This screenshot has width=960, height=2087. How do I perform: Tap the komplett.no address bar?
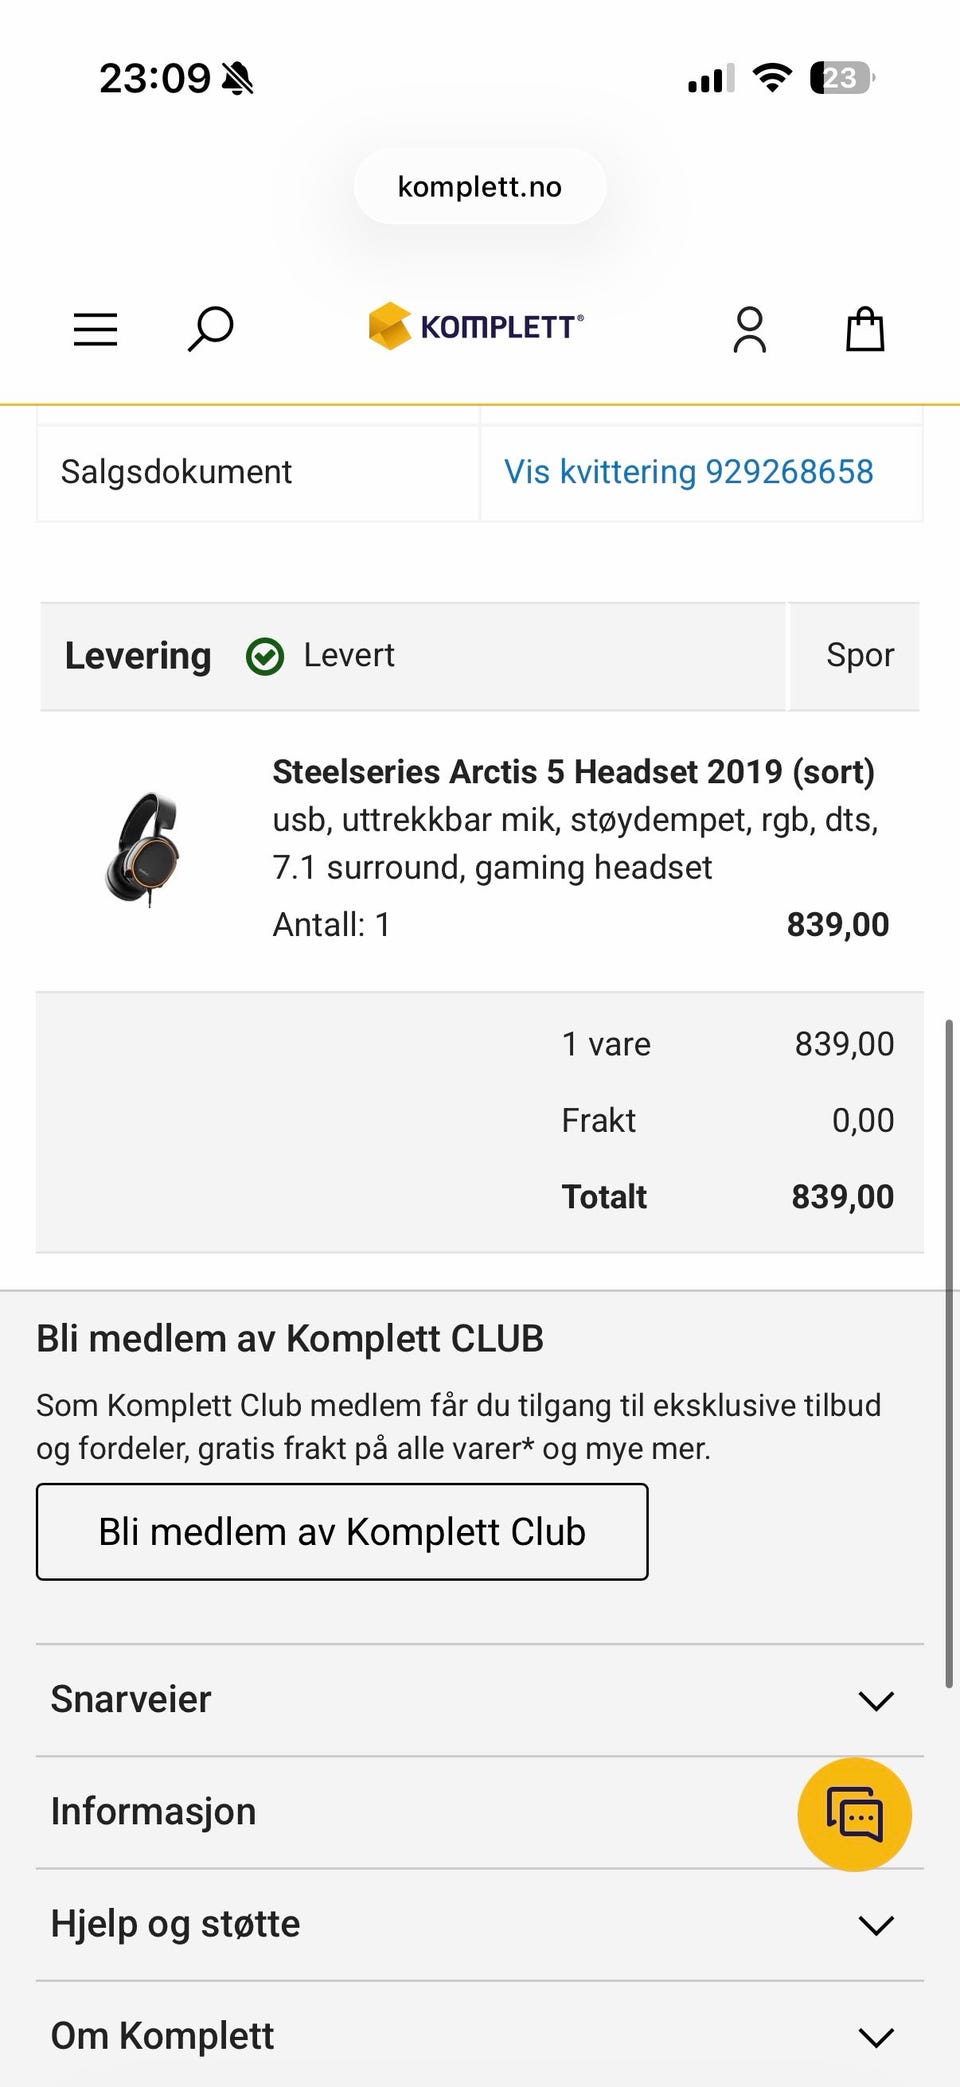tap(480, 187)
